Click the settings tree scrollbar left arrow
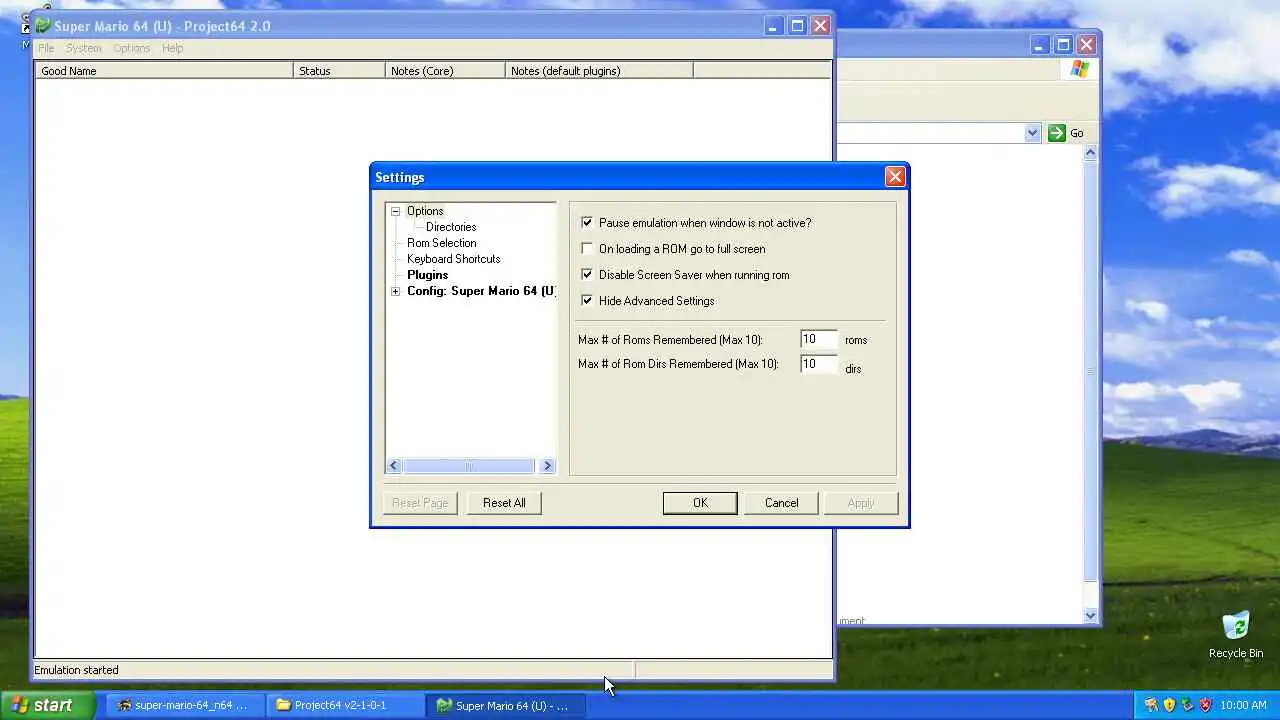Viewport: 1280px width, 720px height. click(x=394, y=466)
